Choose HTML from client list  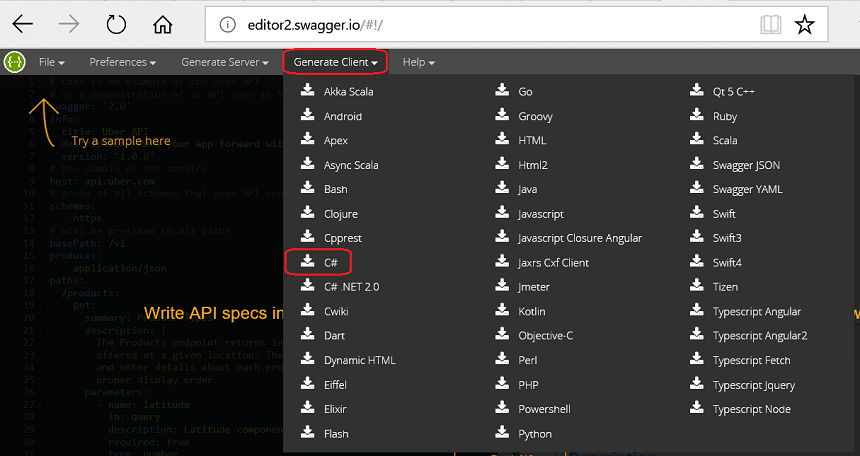[x=532, y=140]
